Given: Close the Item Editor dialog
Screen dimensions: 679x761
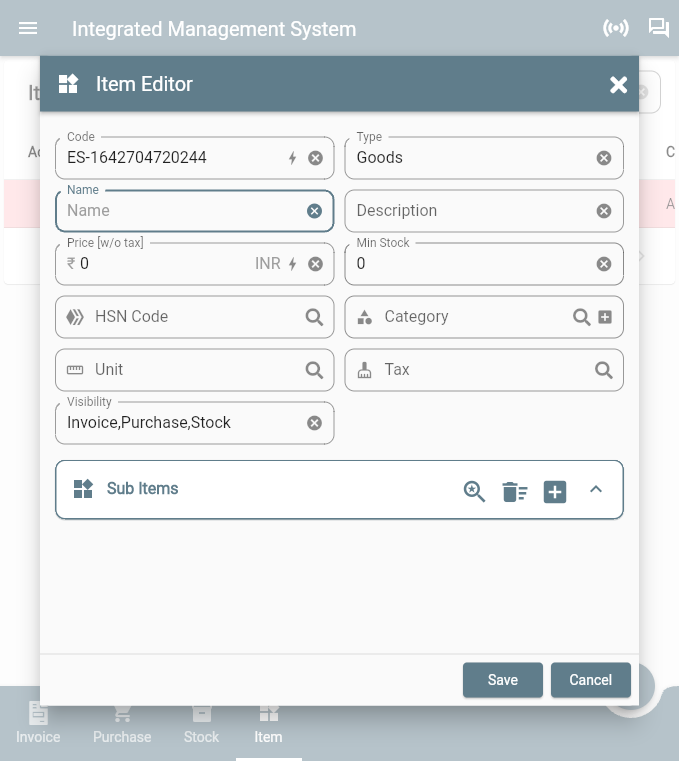Looking at the screenshot, I should pyautogui.click(x=618, y=85).
